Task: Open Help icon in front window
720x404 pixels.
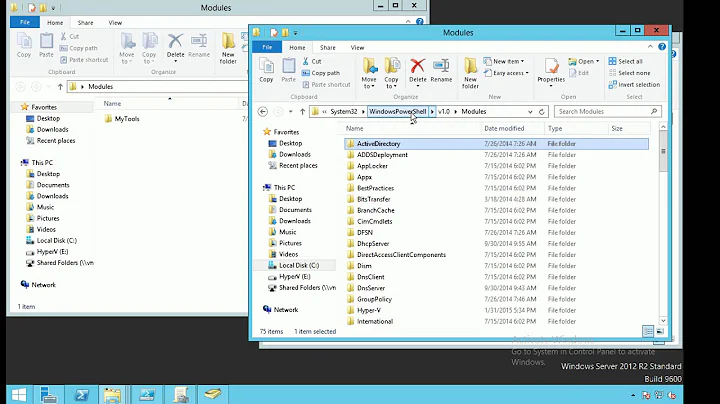Action: coord(662,47)
